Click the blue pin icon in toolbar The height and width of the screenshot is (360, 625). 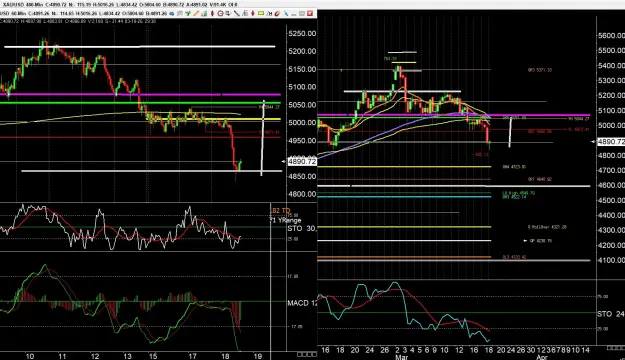point(286,14)
